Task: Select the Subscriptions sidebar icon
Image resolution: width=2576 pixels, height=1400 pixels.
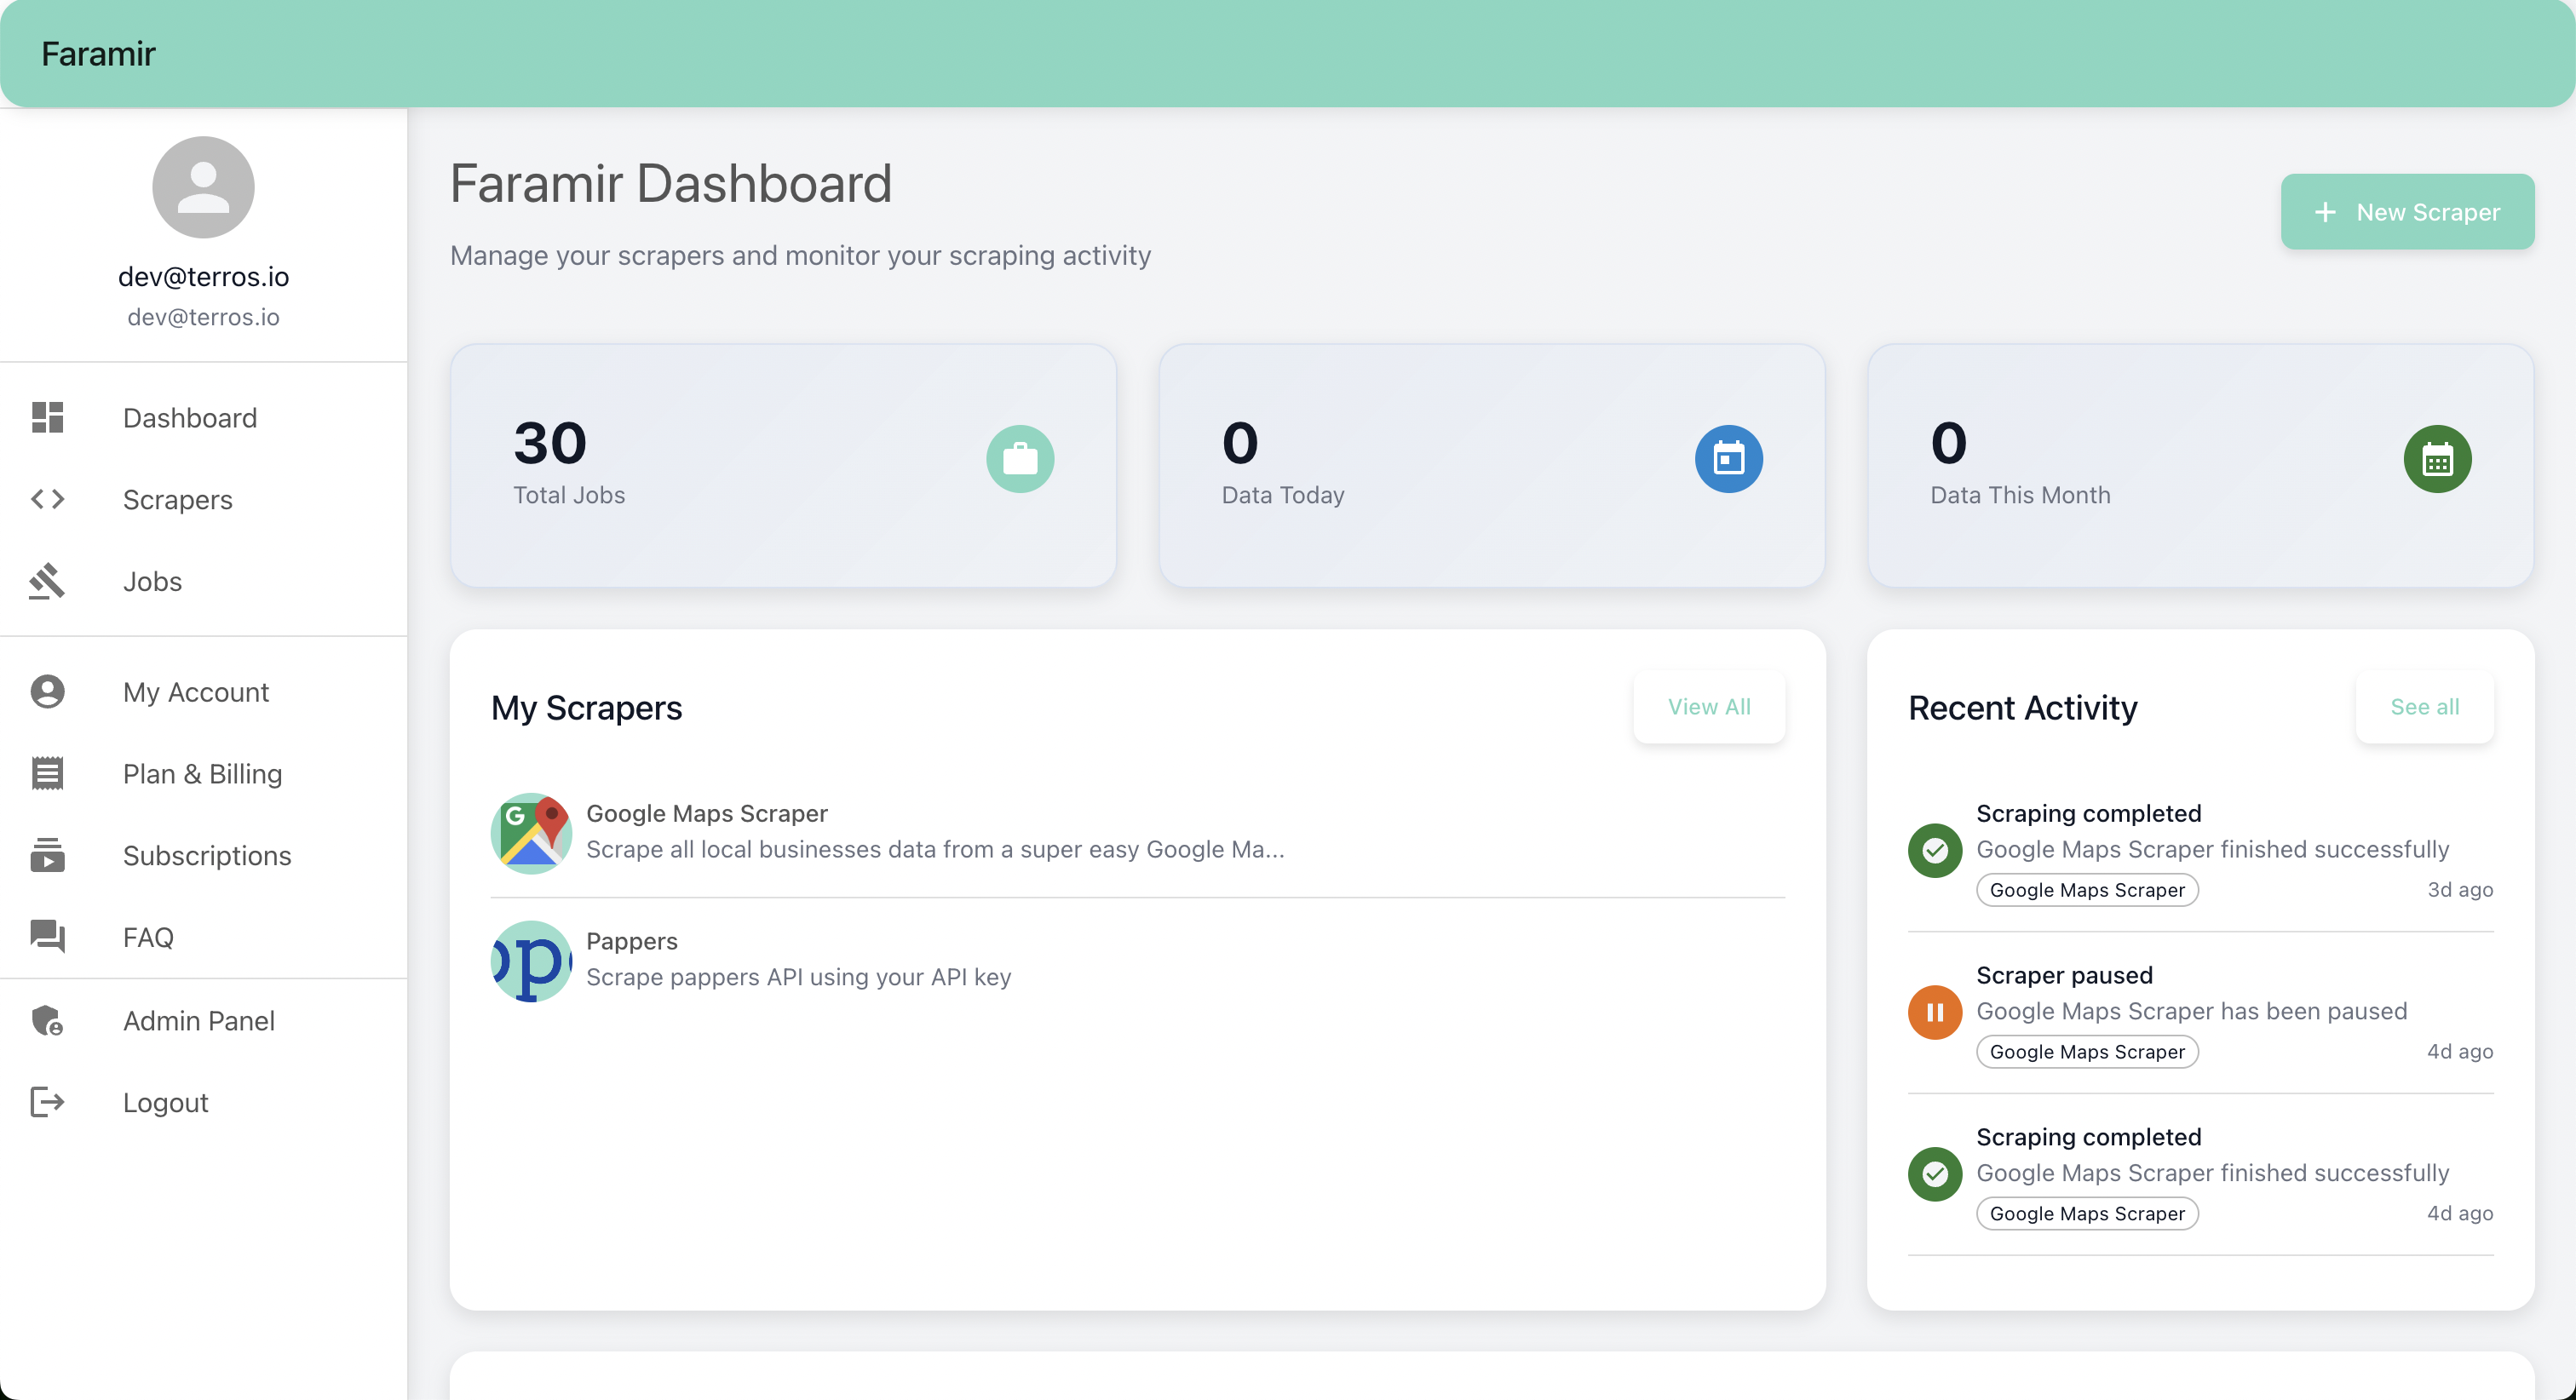Action: tap(46, 855)
